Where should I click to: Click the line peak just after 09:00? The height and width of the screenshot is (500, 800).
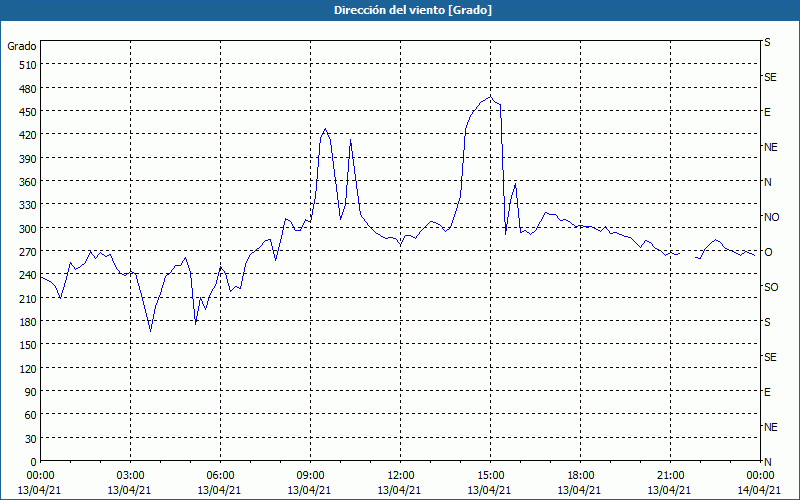pos(325,129)
